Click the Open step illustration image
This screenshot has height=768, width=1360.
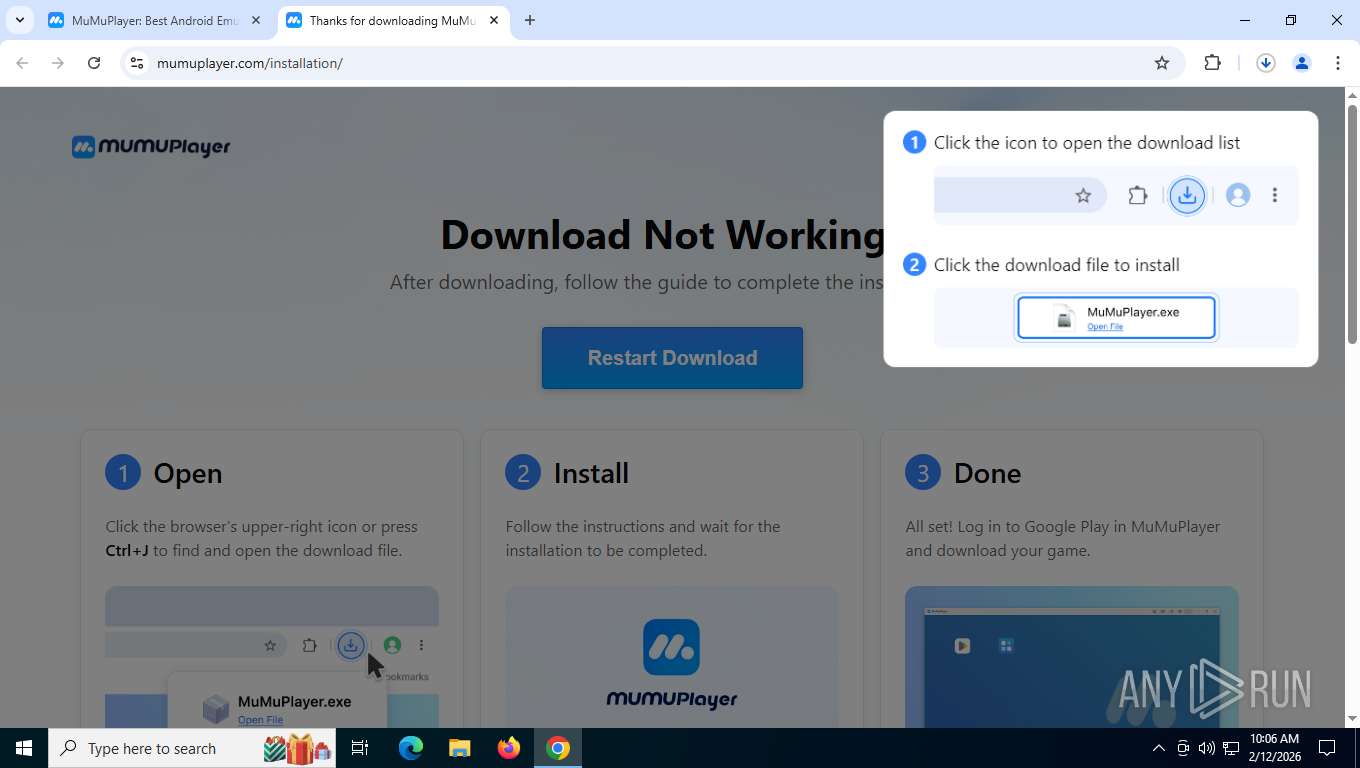pyautogui.click(x=272, y=657)
